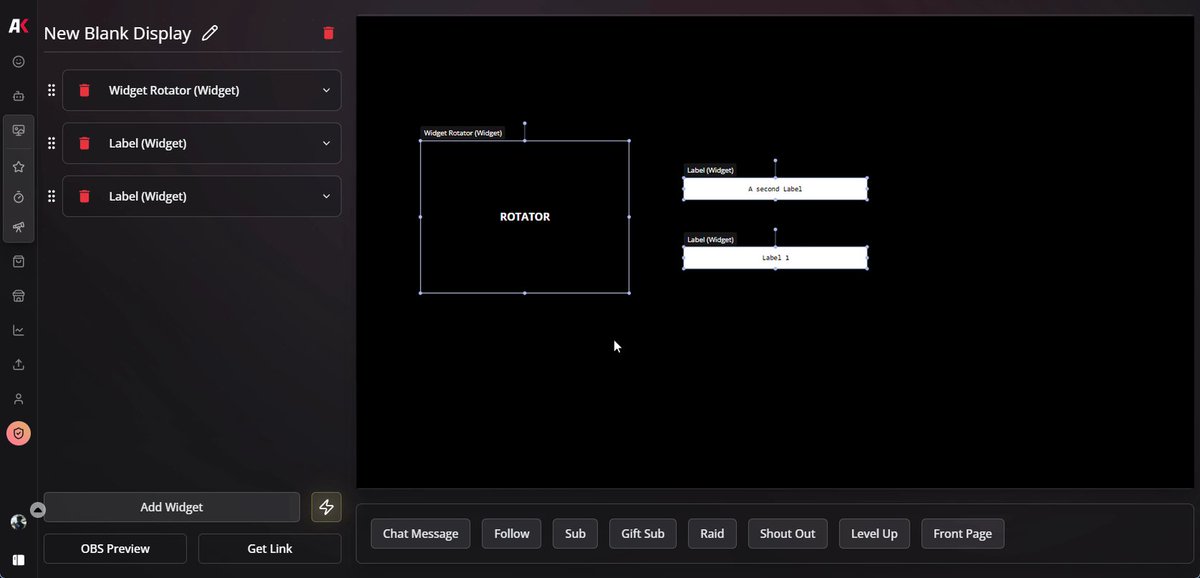Delete the Widget Rotator widget
The height and width of the screenshot is (578, 1200).
click(x=85, y=90)
